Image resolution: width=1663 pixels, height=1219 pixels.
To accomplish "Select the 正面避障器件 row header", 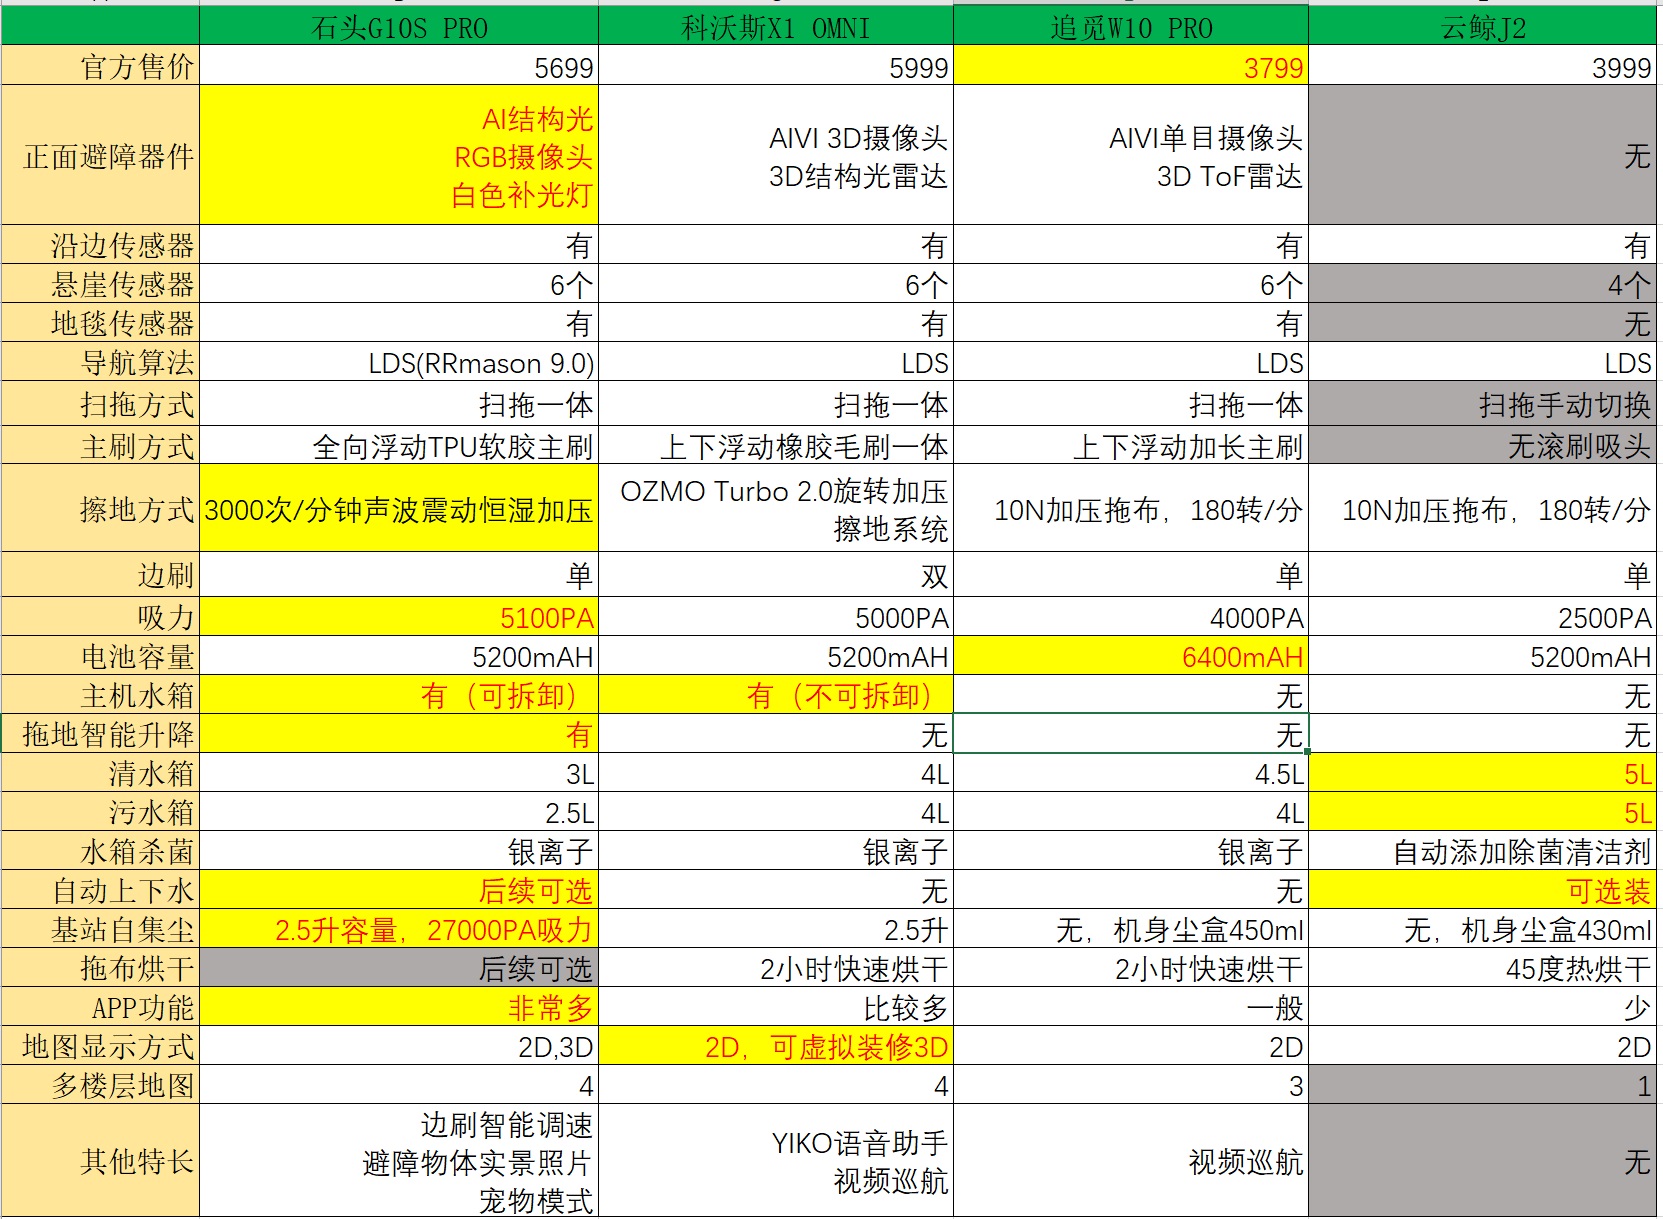I will click(100, 157).
